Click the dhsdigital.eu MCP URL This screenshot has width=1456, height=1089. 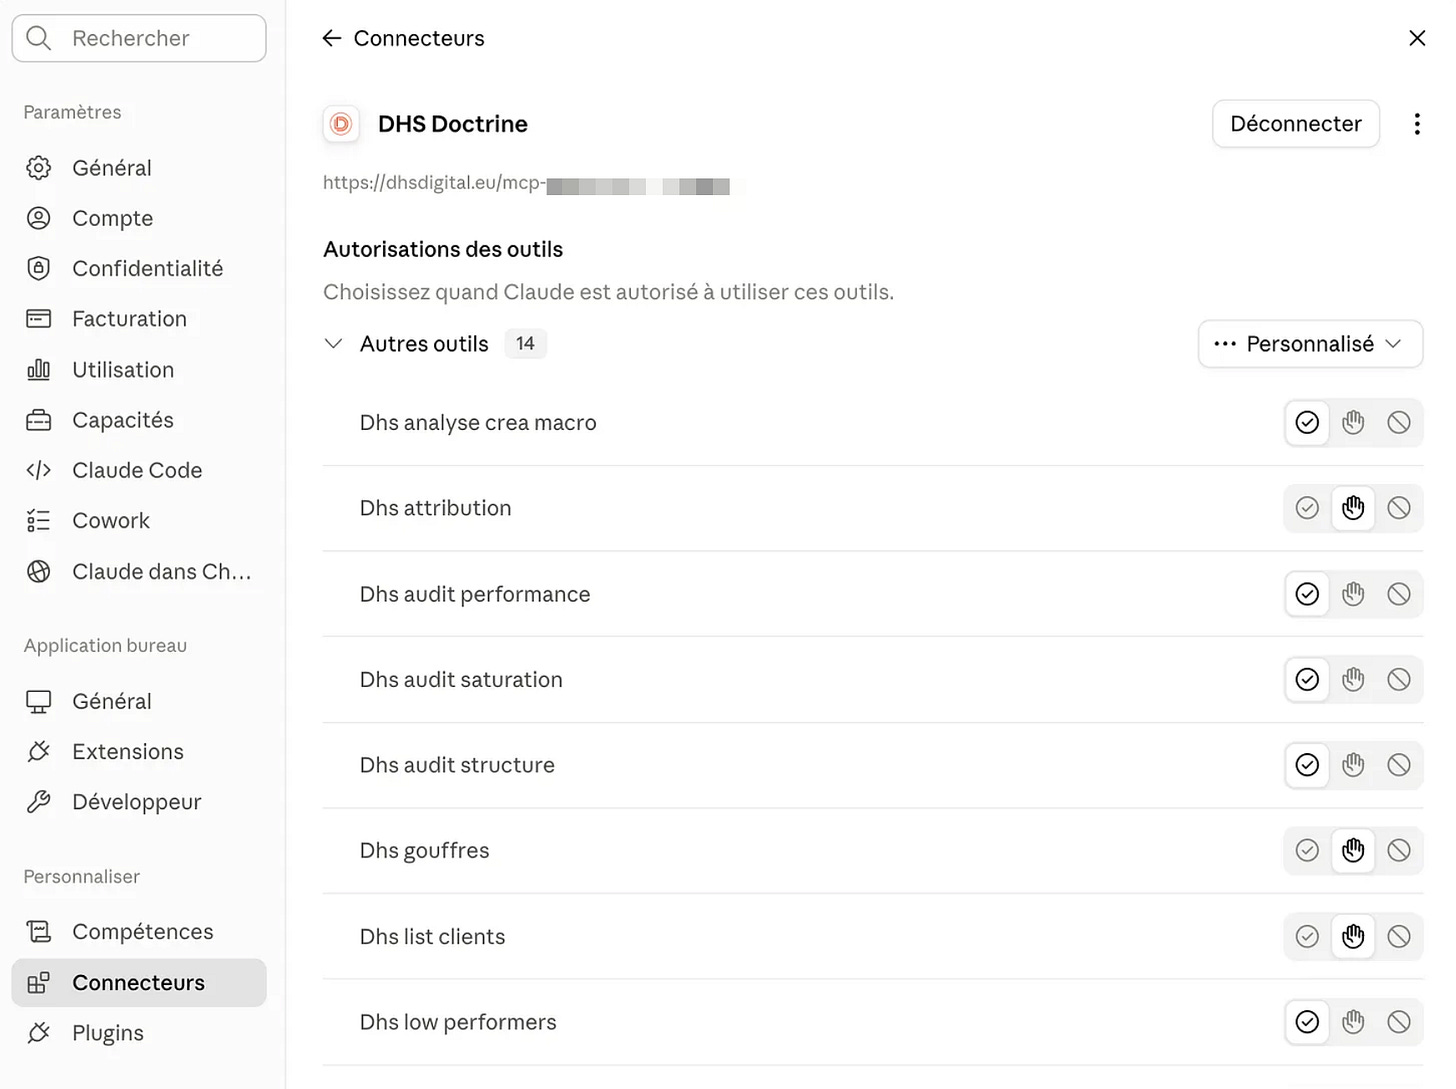click(x=526, y=184)
